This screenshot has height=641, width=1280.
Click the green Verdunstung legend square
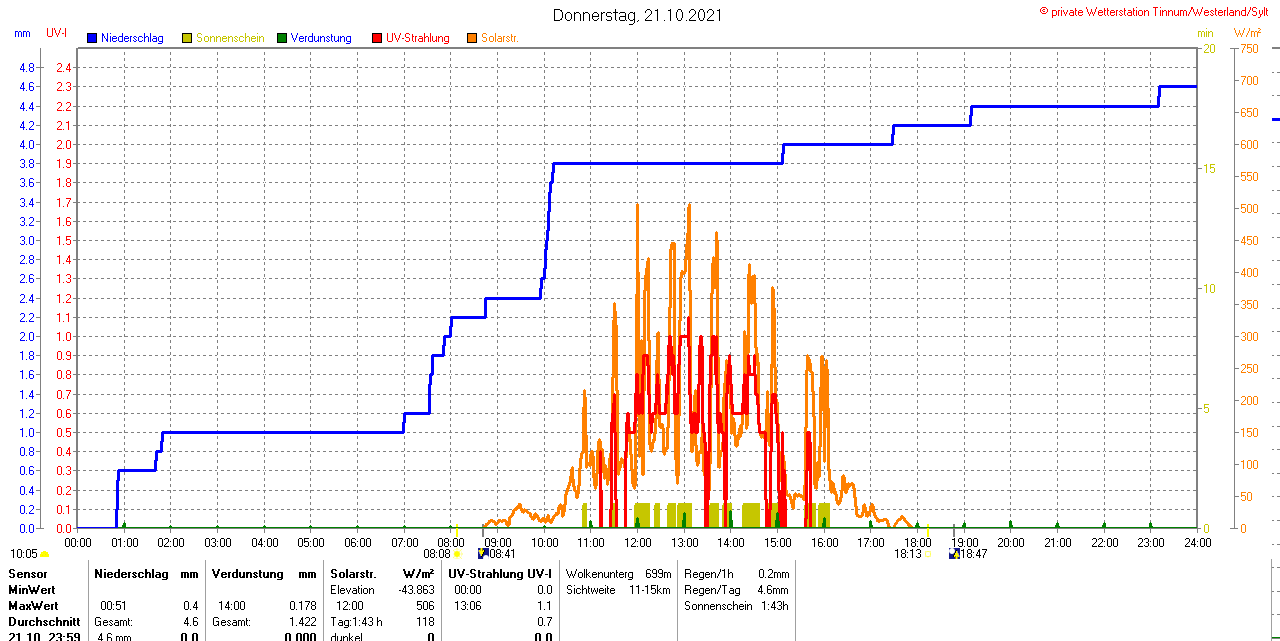[282, 38]
